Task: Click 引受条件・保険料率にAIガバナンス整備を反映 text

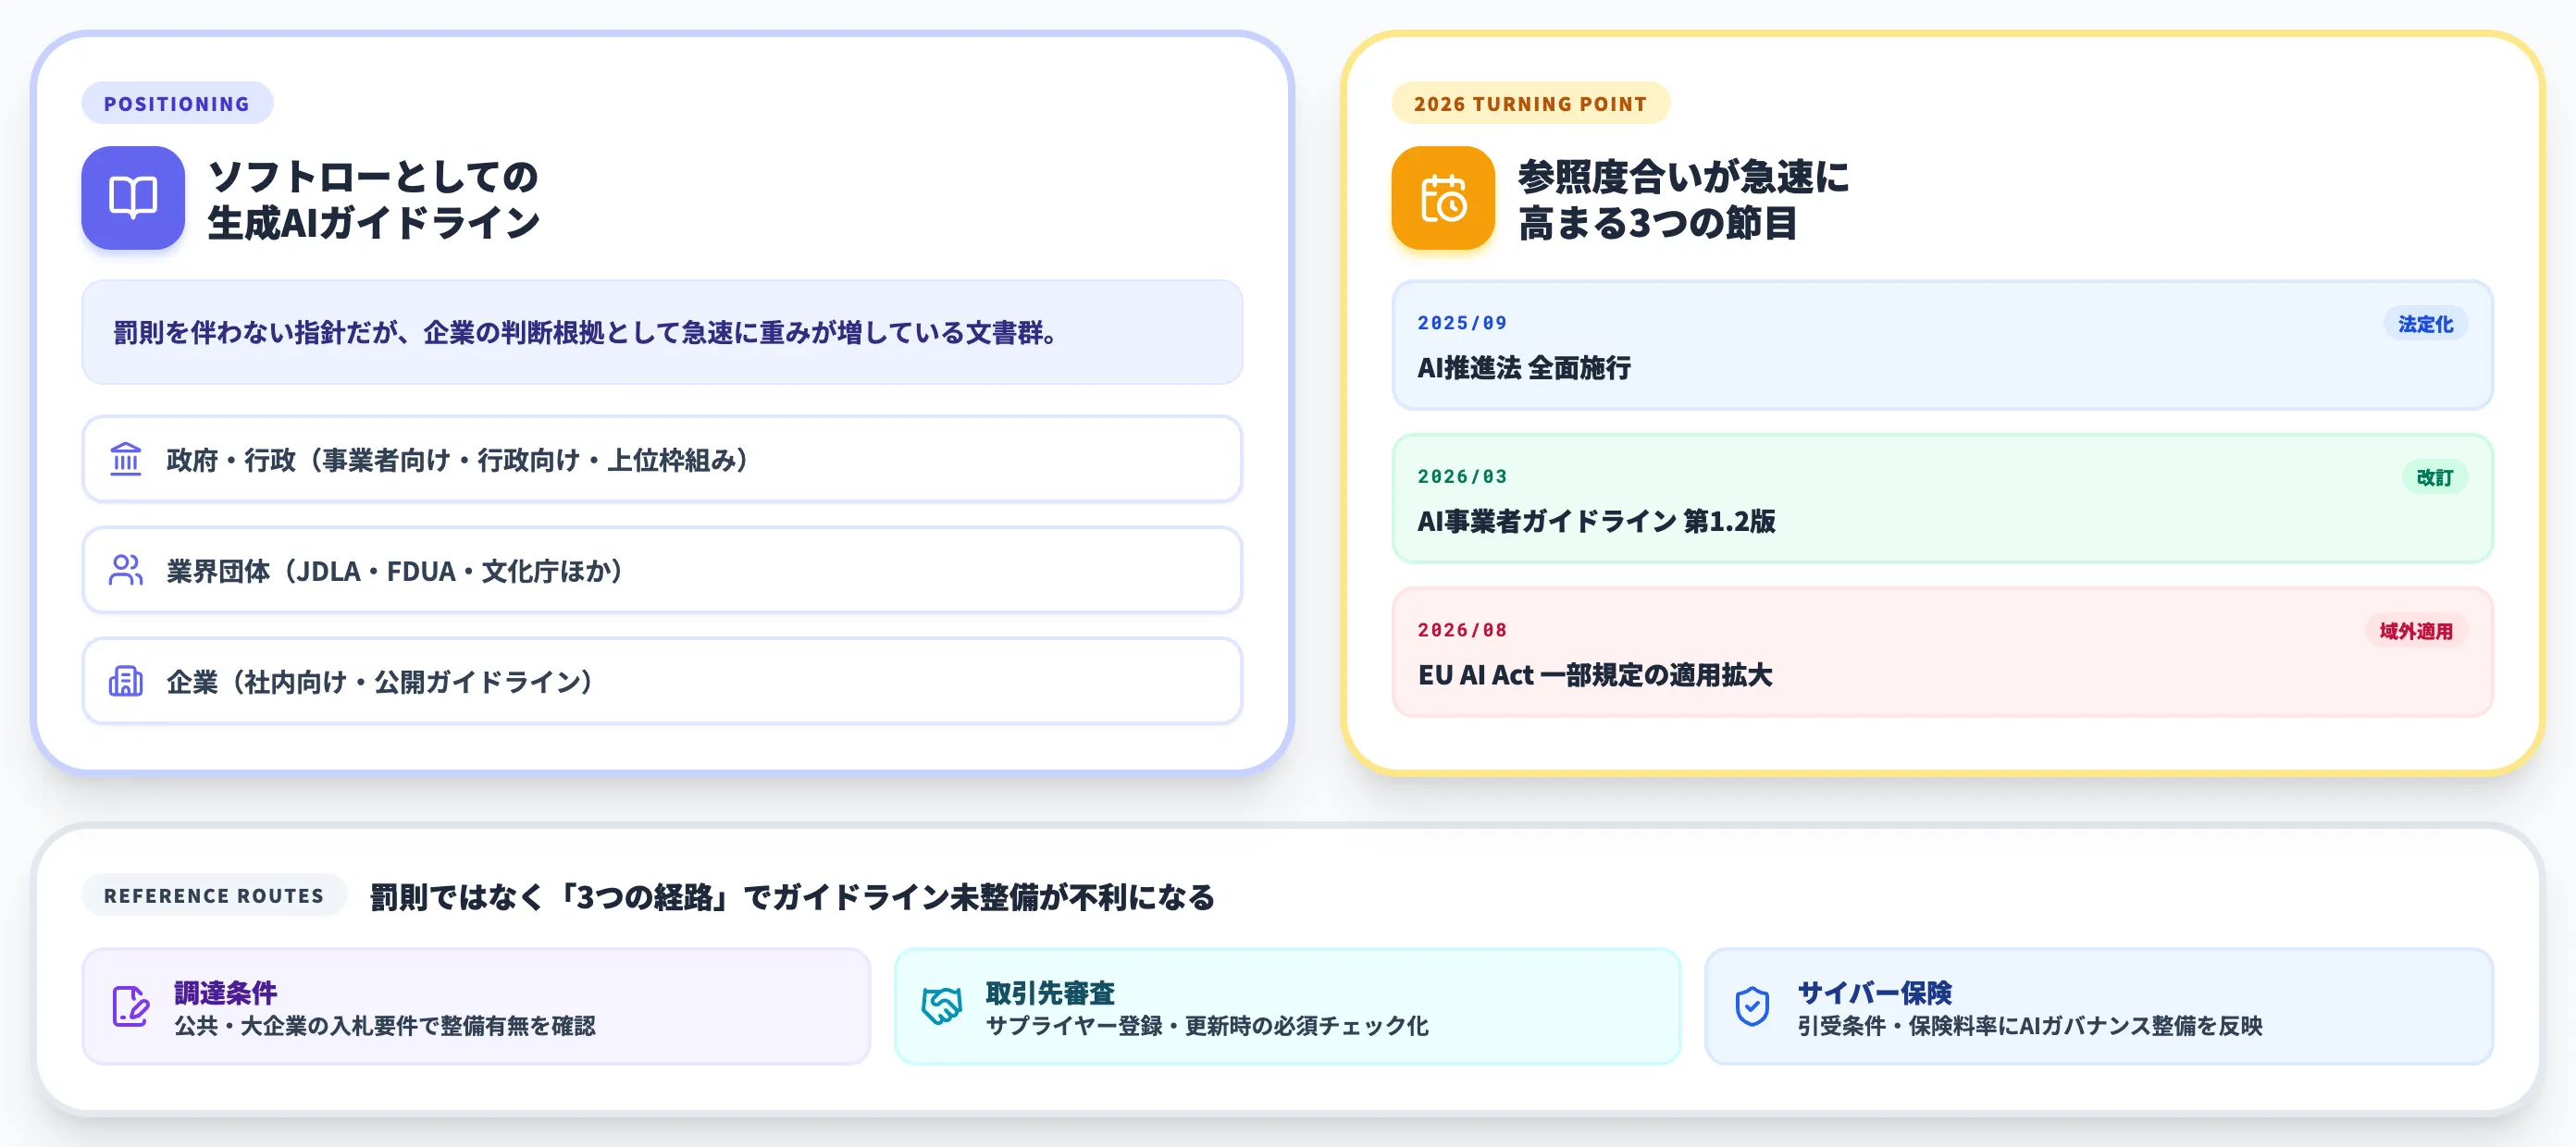Action: coord(2030,1026)
